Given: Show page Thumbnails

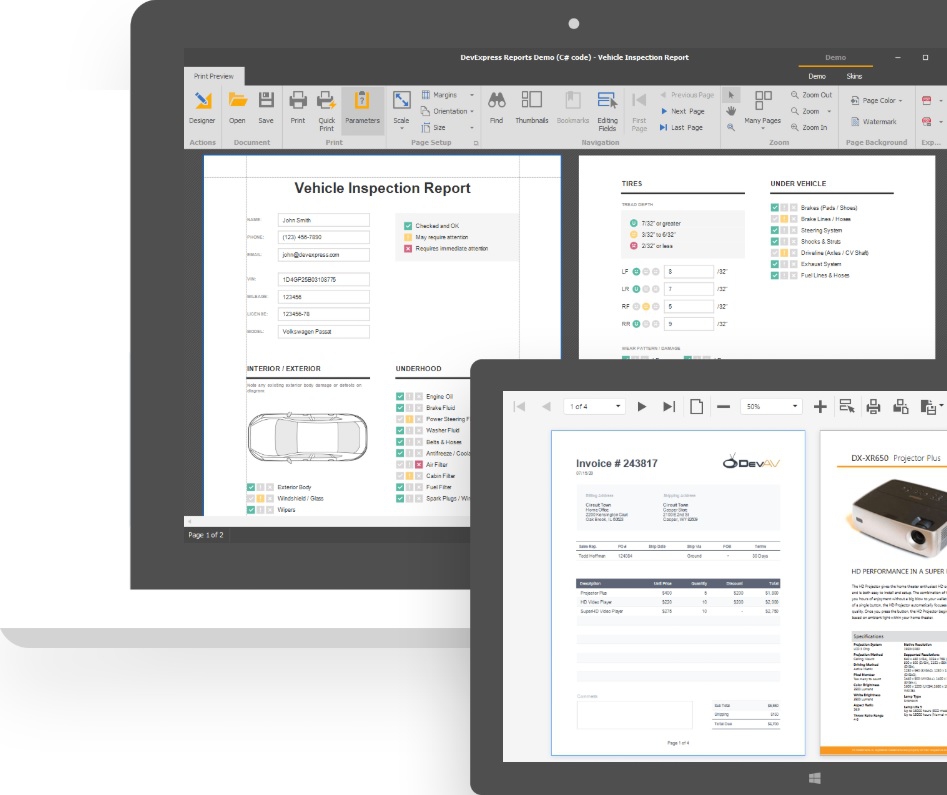Looking at the screenshot, I should [531, 108].
